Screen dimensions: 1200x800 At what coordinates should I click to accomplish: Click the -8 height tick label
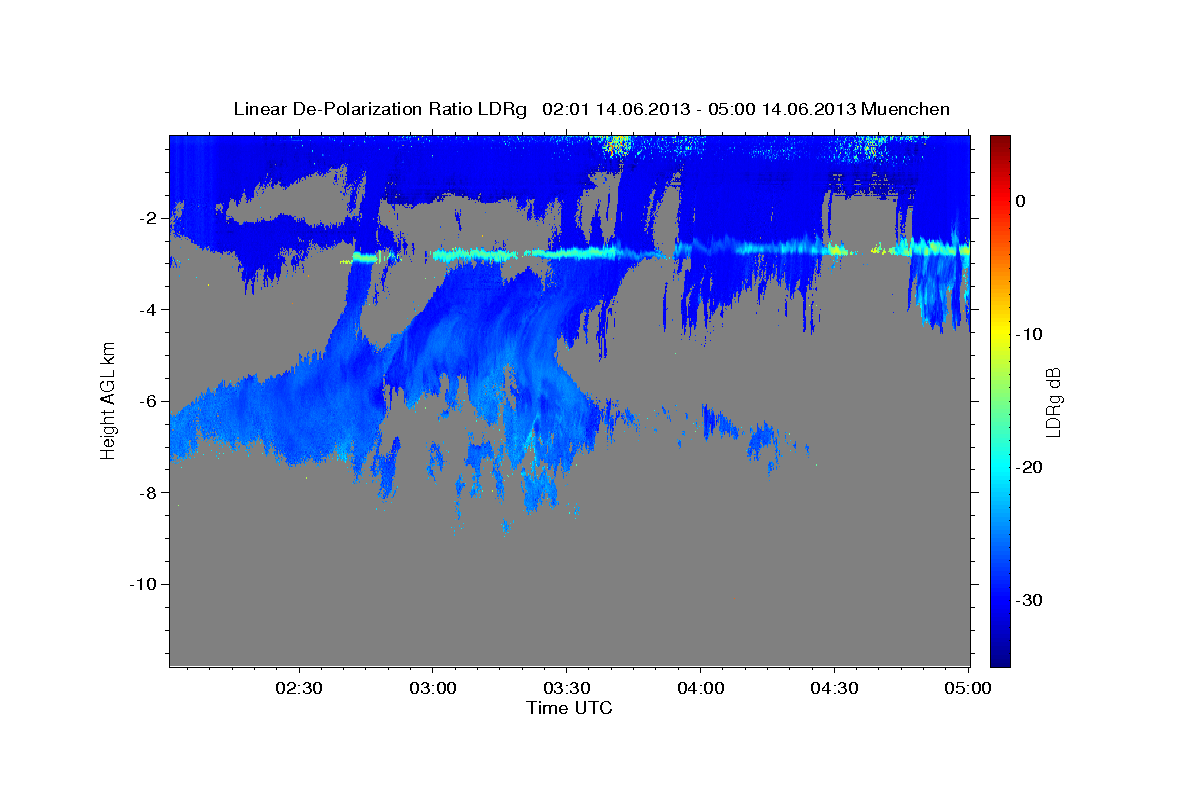tap(148, 492)
